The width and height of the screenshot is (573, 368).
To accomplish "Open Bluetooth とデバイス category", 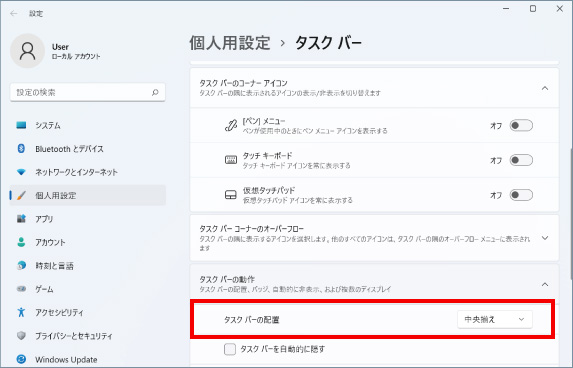I will coord(88,149).
